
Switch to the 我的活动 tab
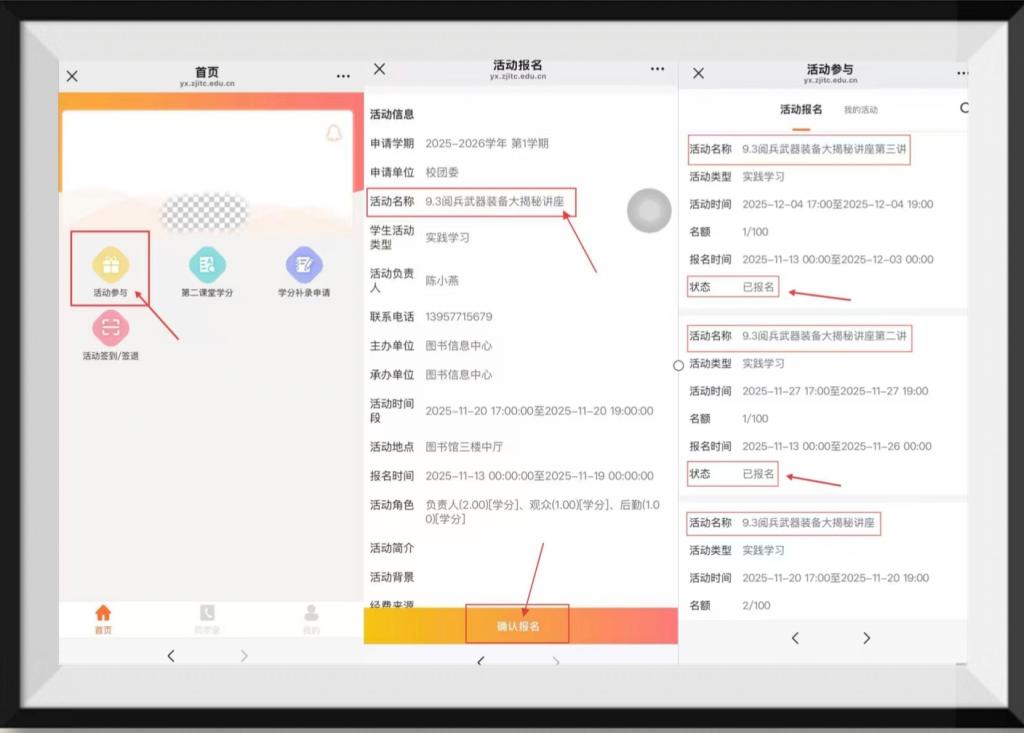(860, 110)
